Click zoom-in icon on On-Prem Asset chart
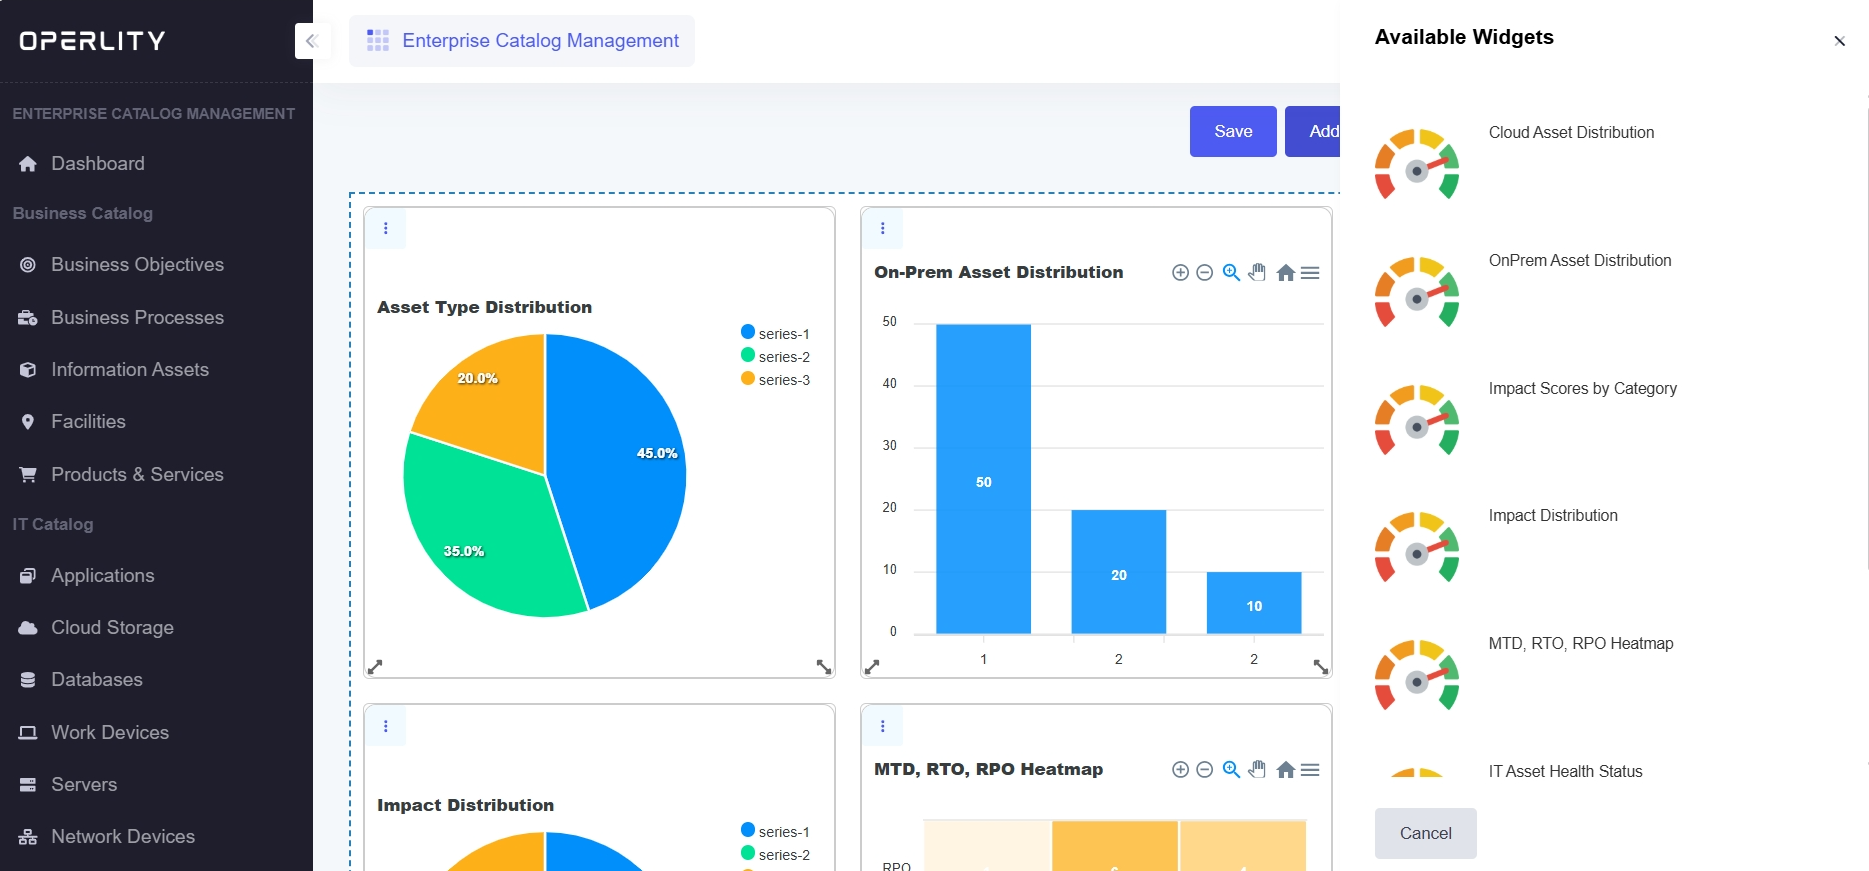 (x=1180, y=273)
